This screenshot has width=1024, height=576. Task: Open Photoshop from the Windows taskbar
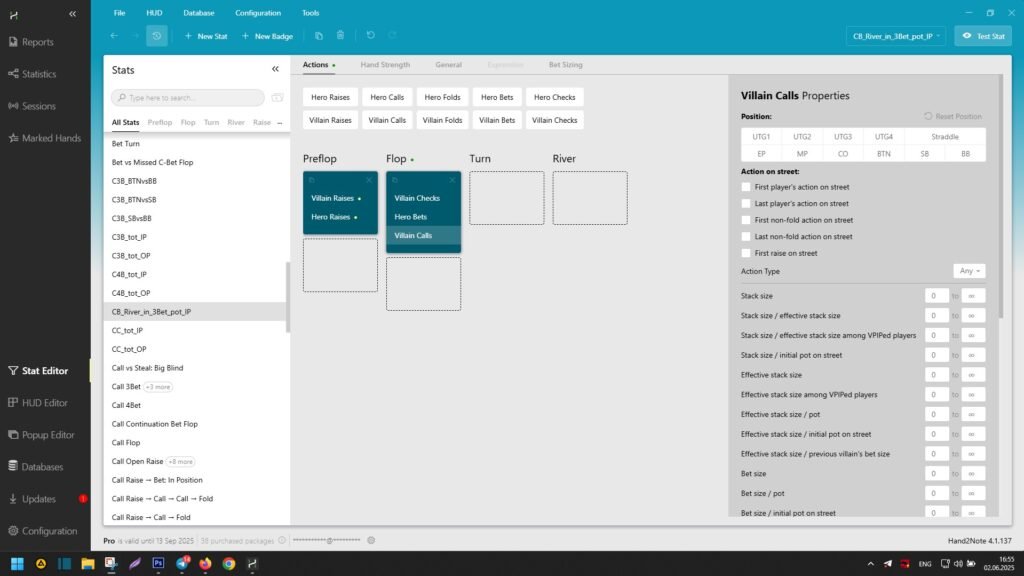tap(158, 563)
